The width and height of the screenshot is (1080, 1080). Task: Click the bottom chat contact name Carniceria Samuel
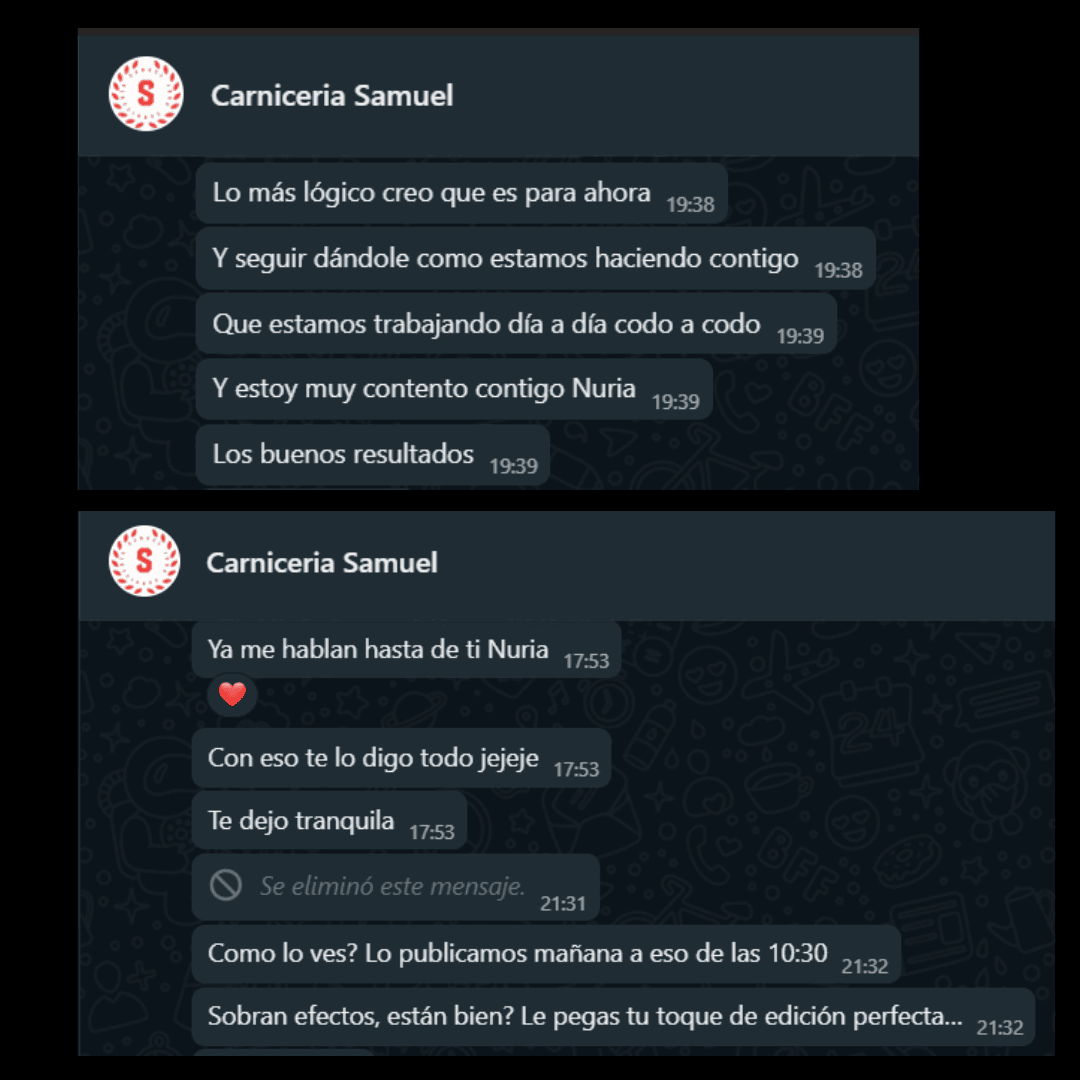point(322,563)
